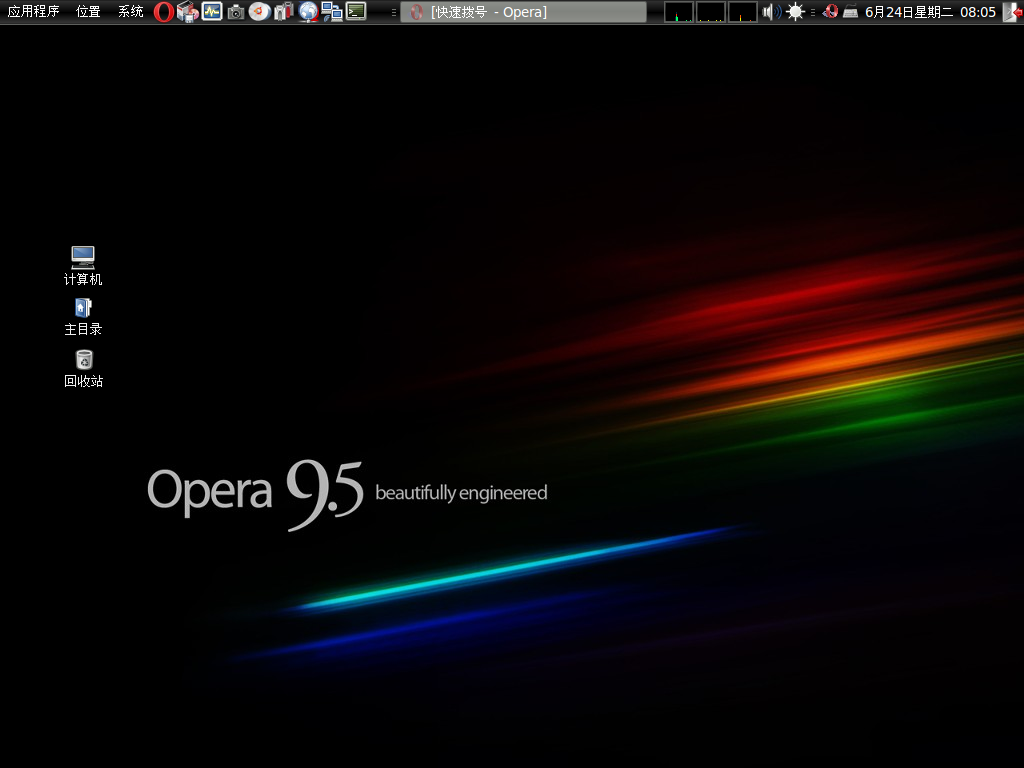Select the 回收站 (Trash) desktop icon
Image resolution: width=1024 pixels, height=768 pixels.
pyautogui.click(x=84, y=369)
